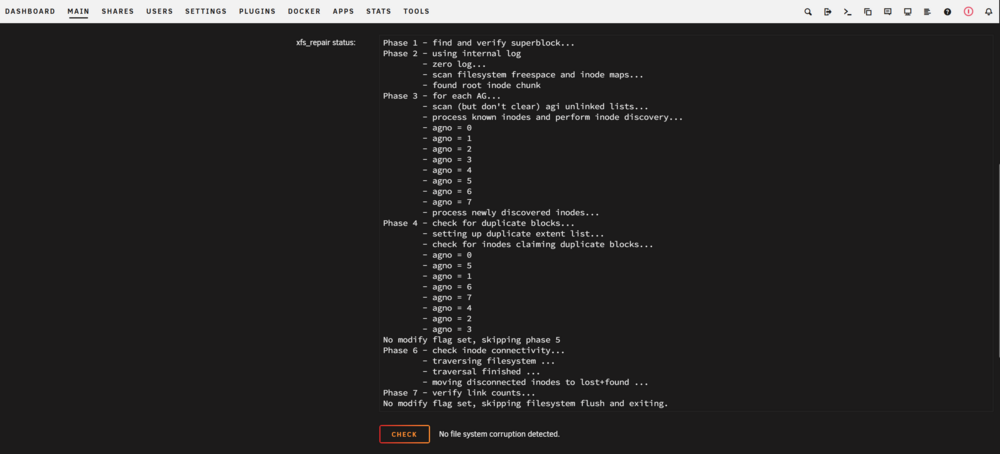Click 'Phase 2 - using internal log' line
Viewport: 1000px width, 454px height.
(452, 54)
